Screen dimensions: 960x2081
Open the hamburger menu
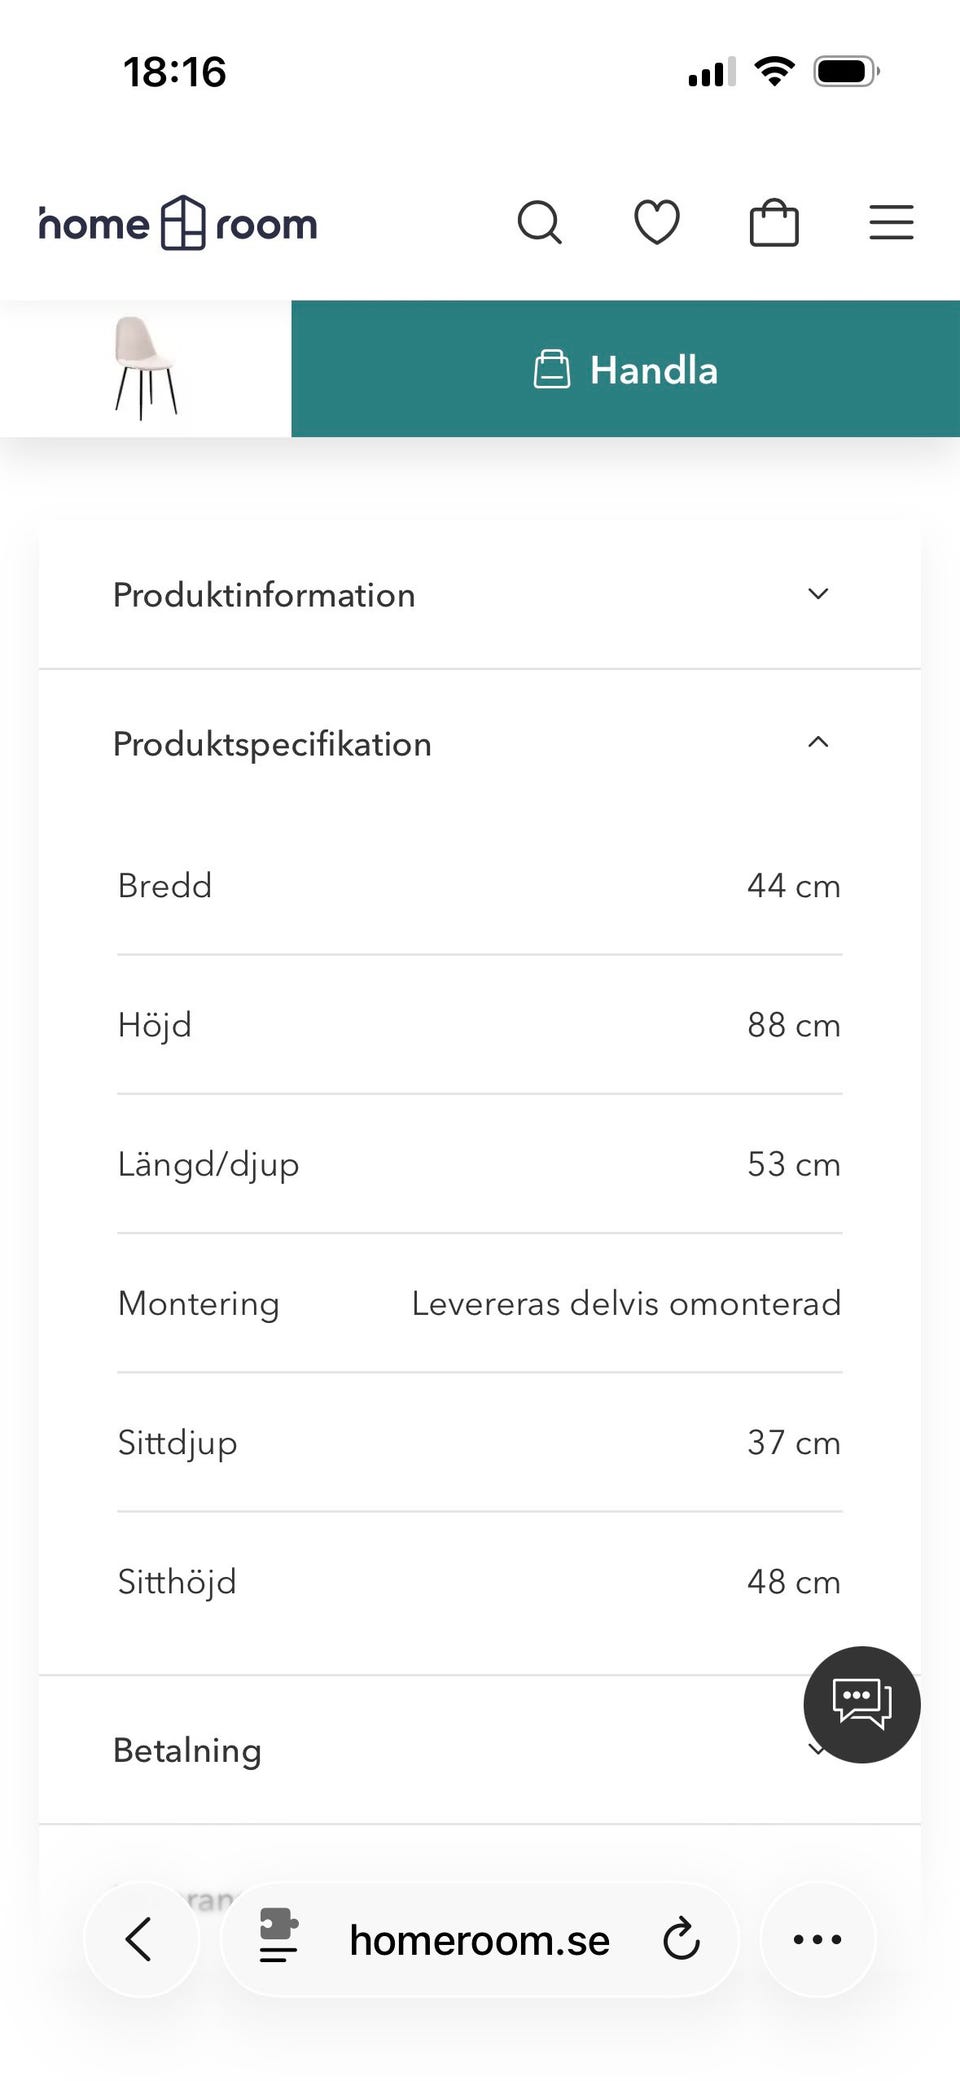coord(891,223)
